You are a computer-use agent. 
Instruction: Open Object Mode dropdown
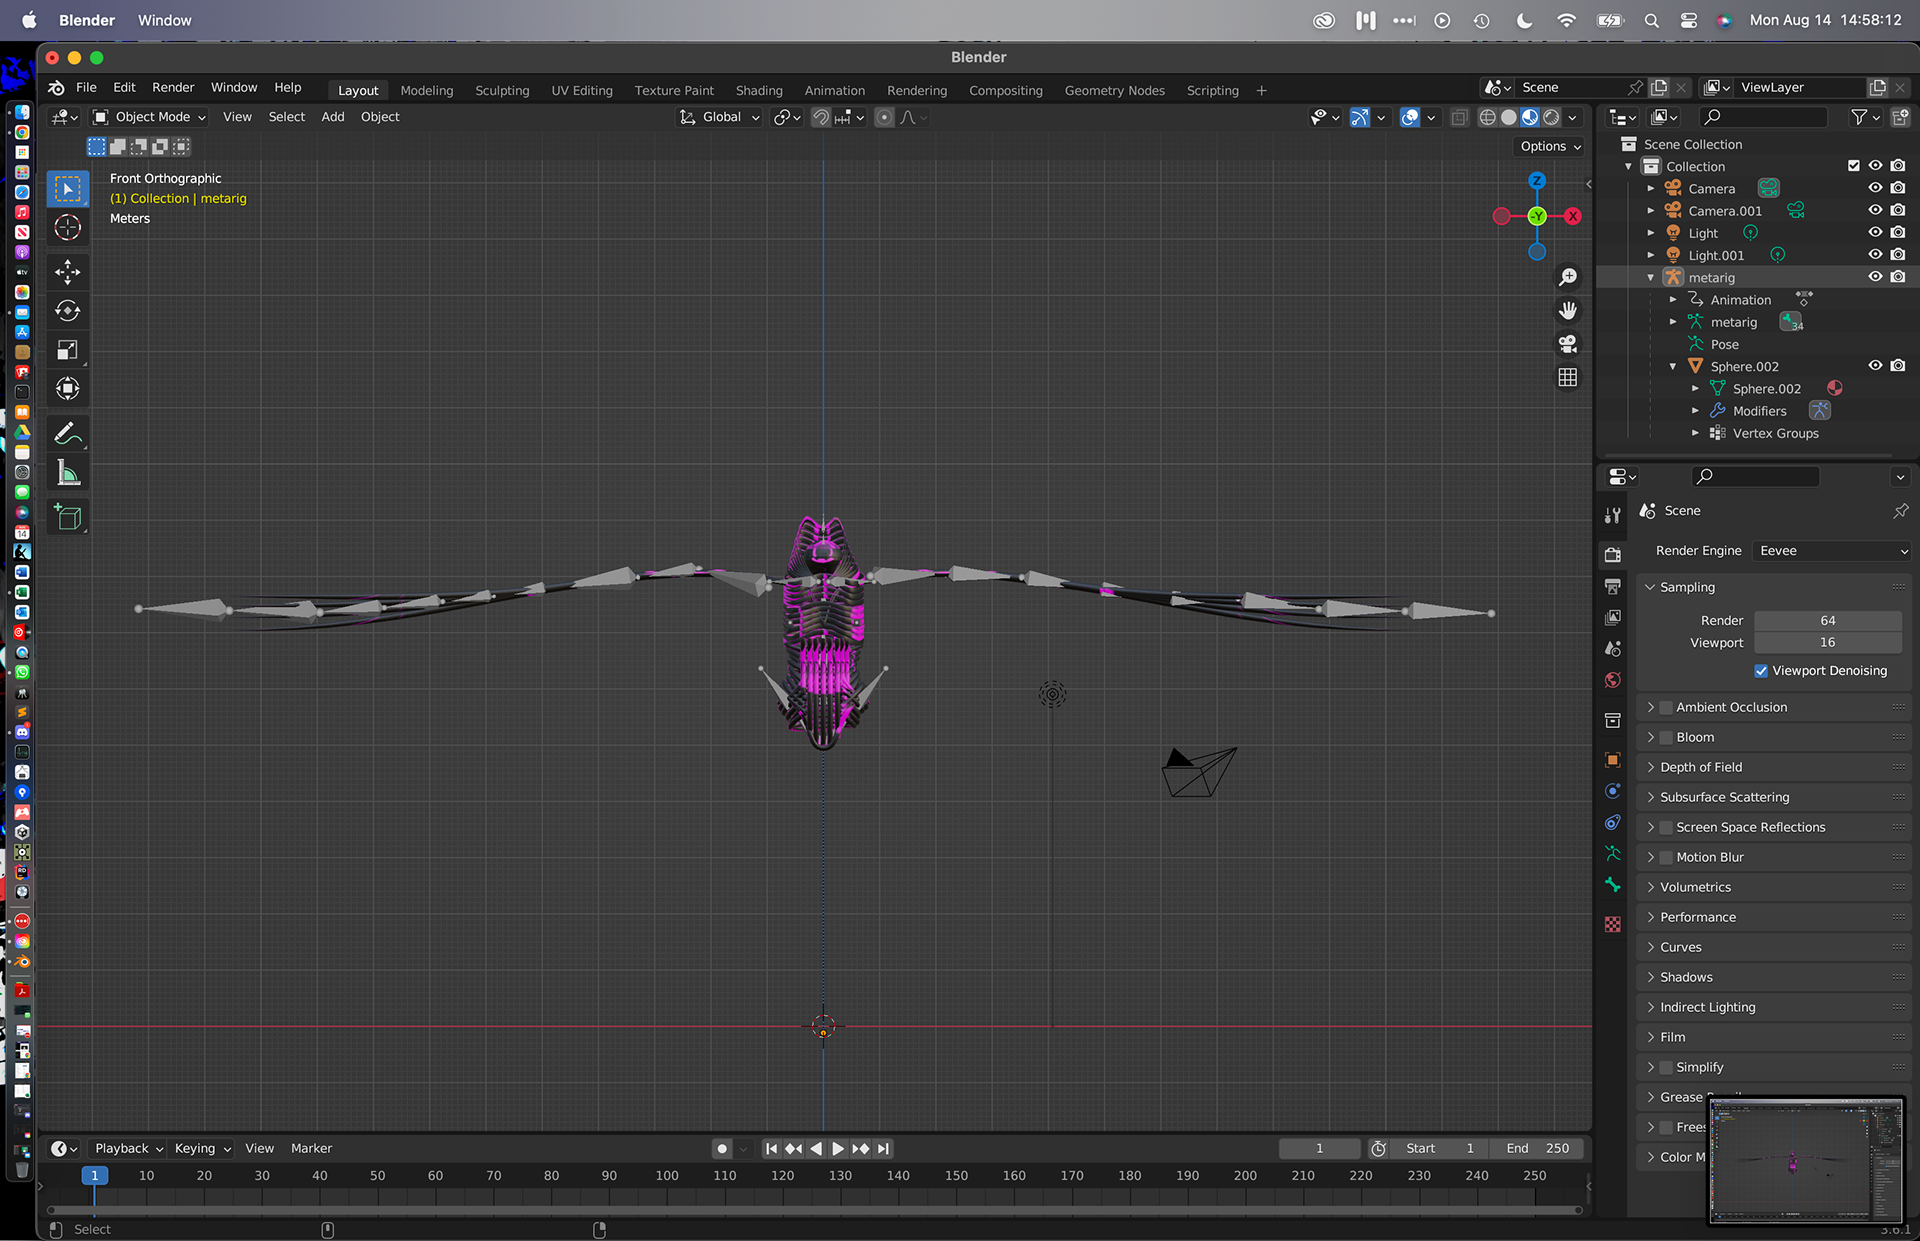[150, 117]
